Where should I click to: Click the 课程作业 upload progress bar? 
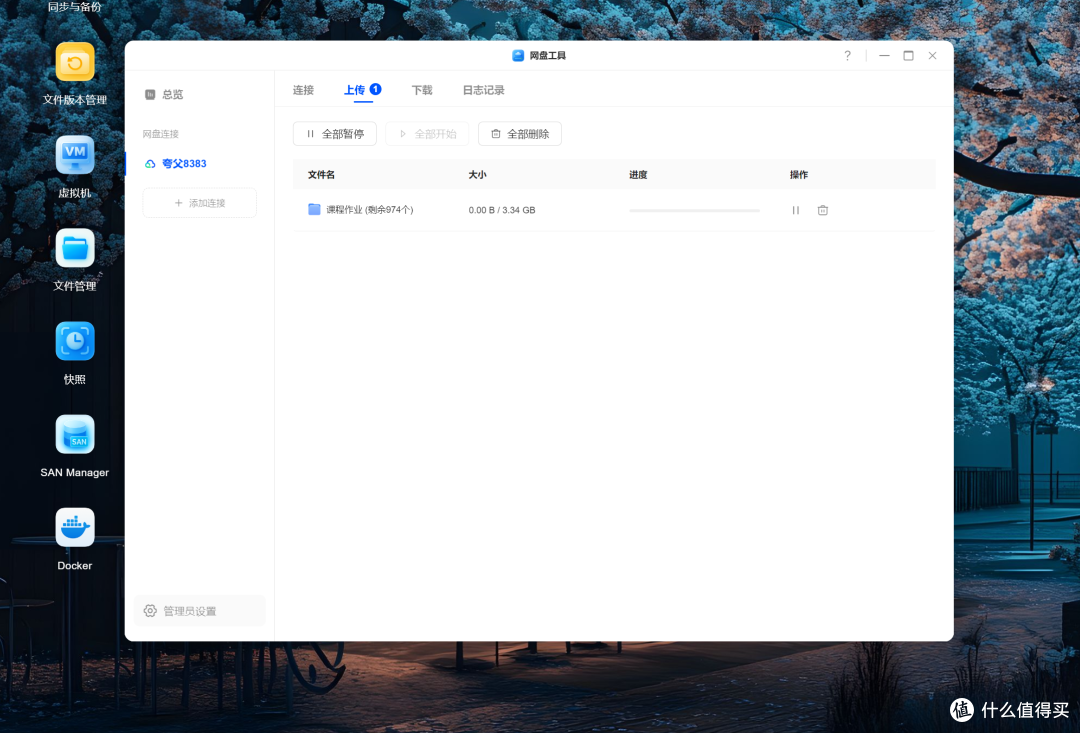[x=694, y=210]
